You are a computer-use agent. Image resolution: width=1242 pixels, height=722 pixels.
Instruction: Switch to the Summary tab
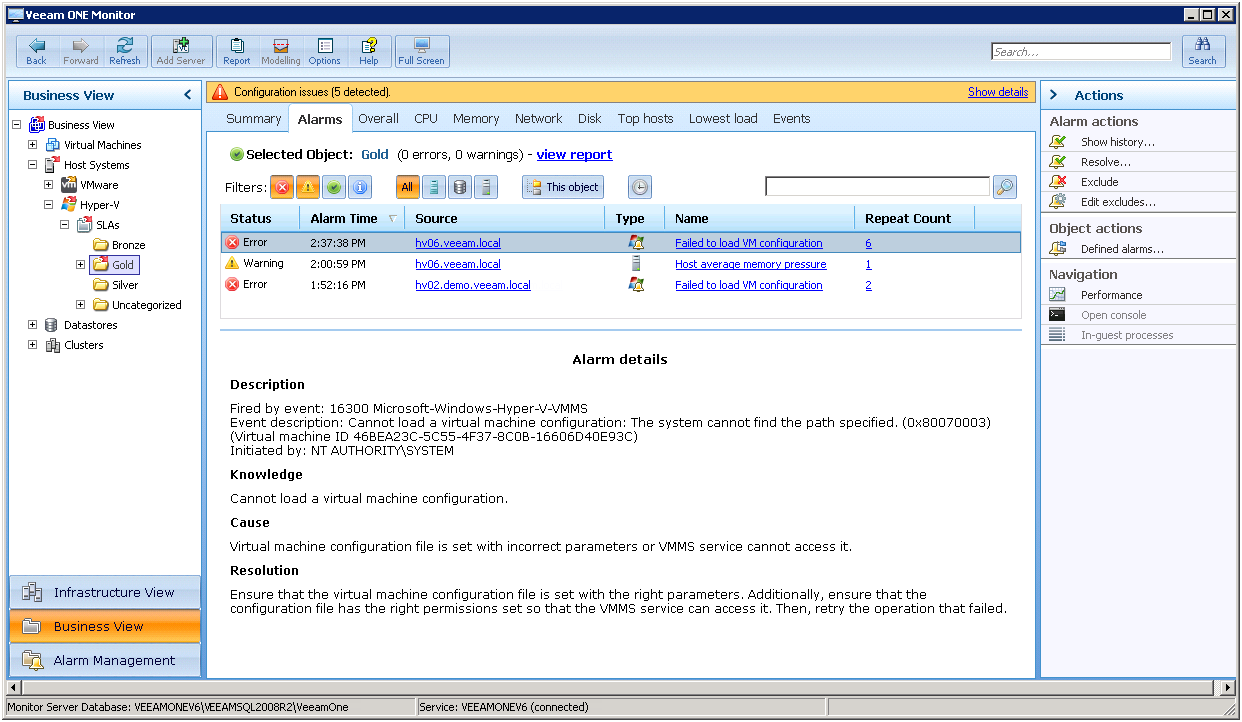(254, 118)
